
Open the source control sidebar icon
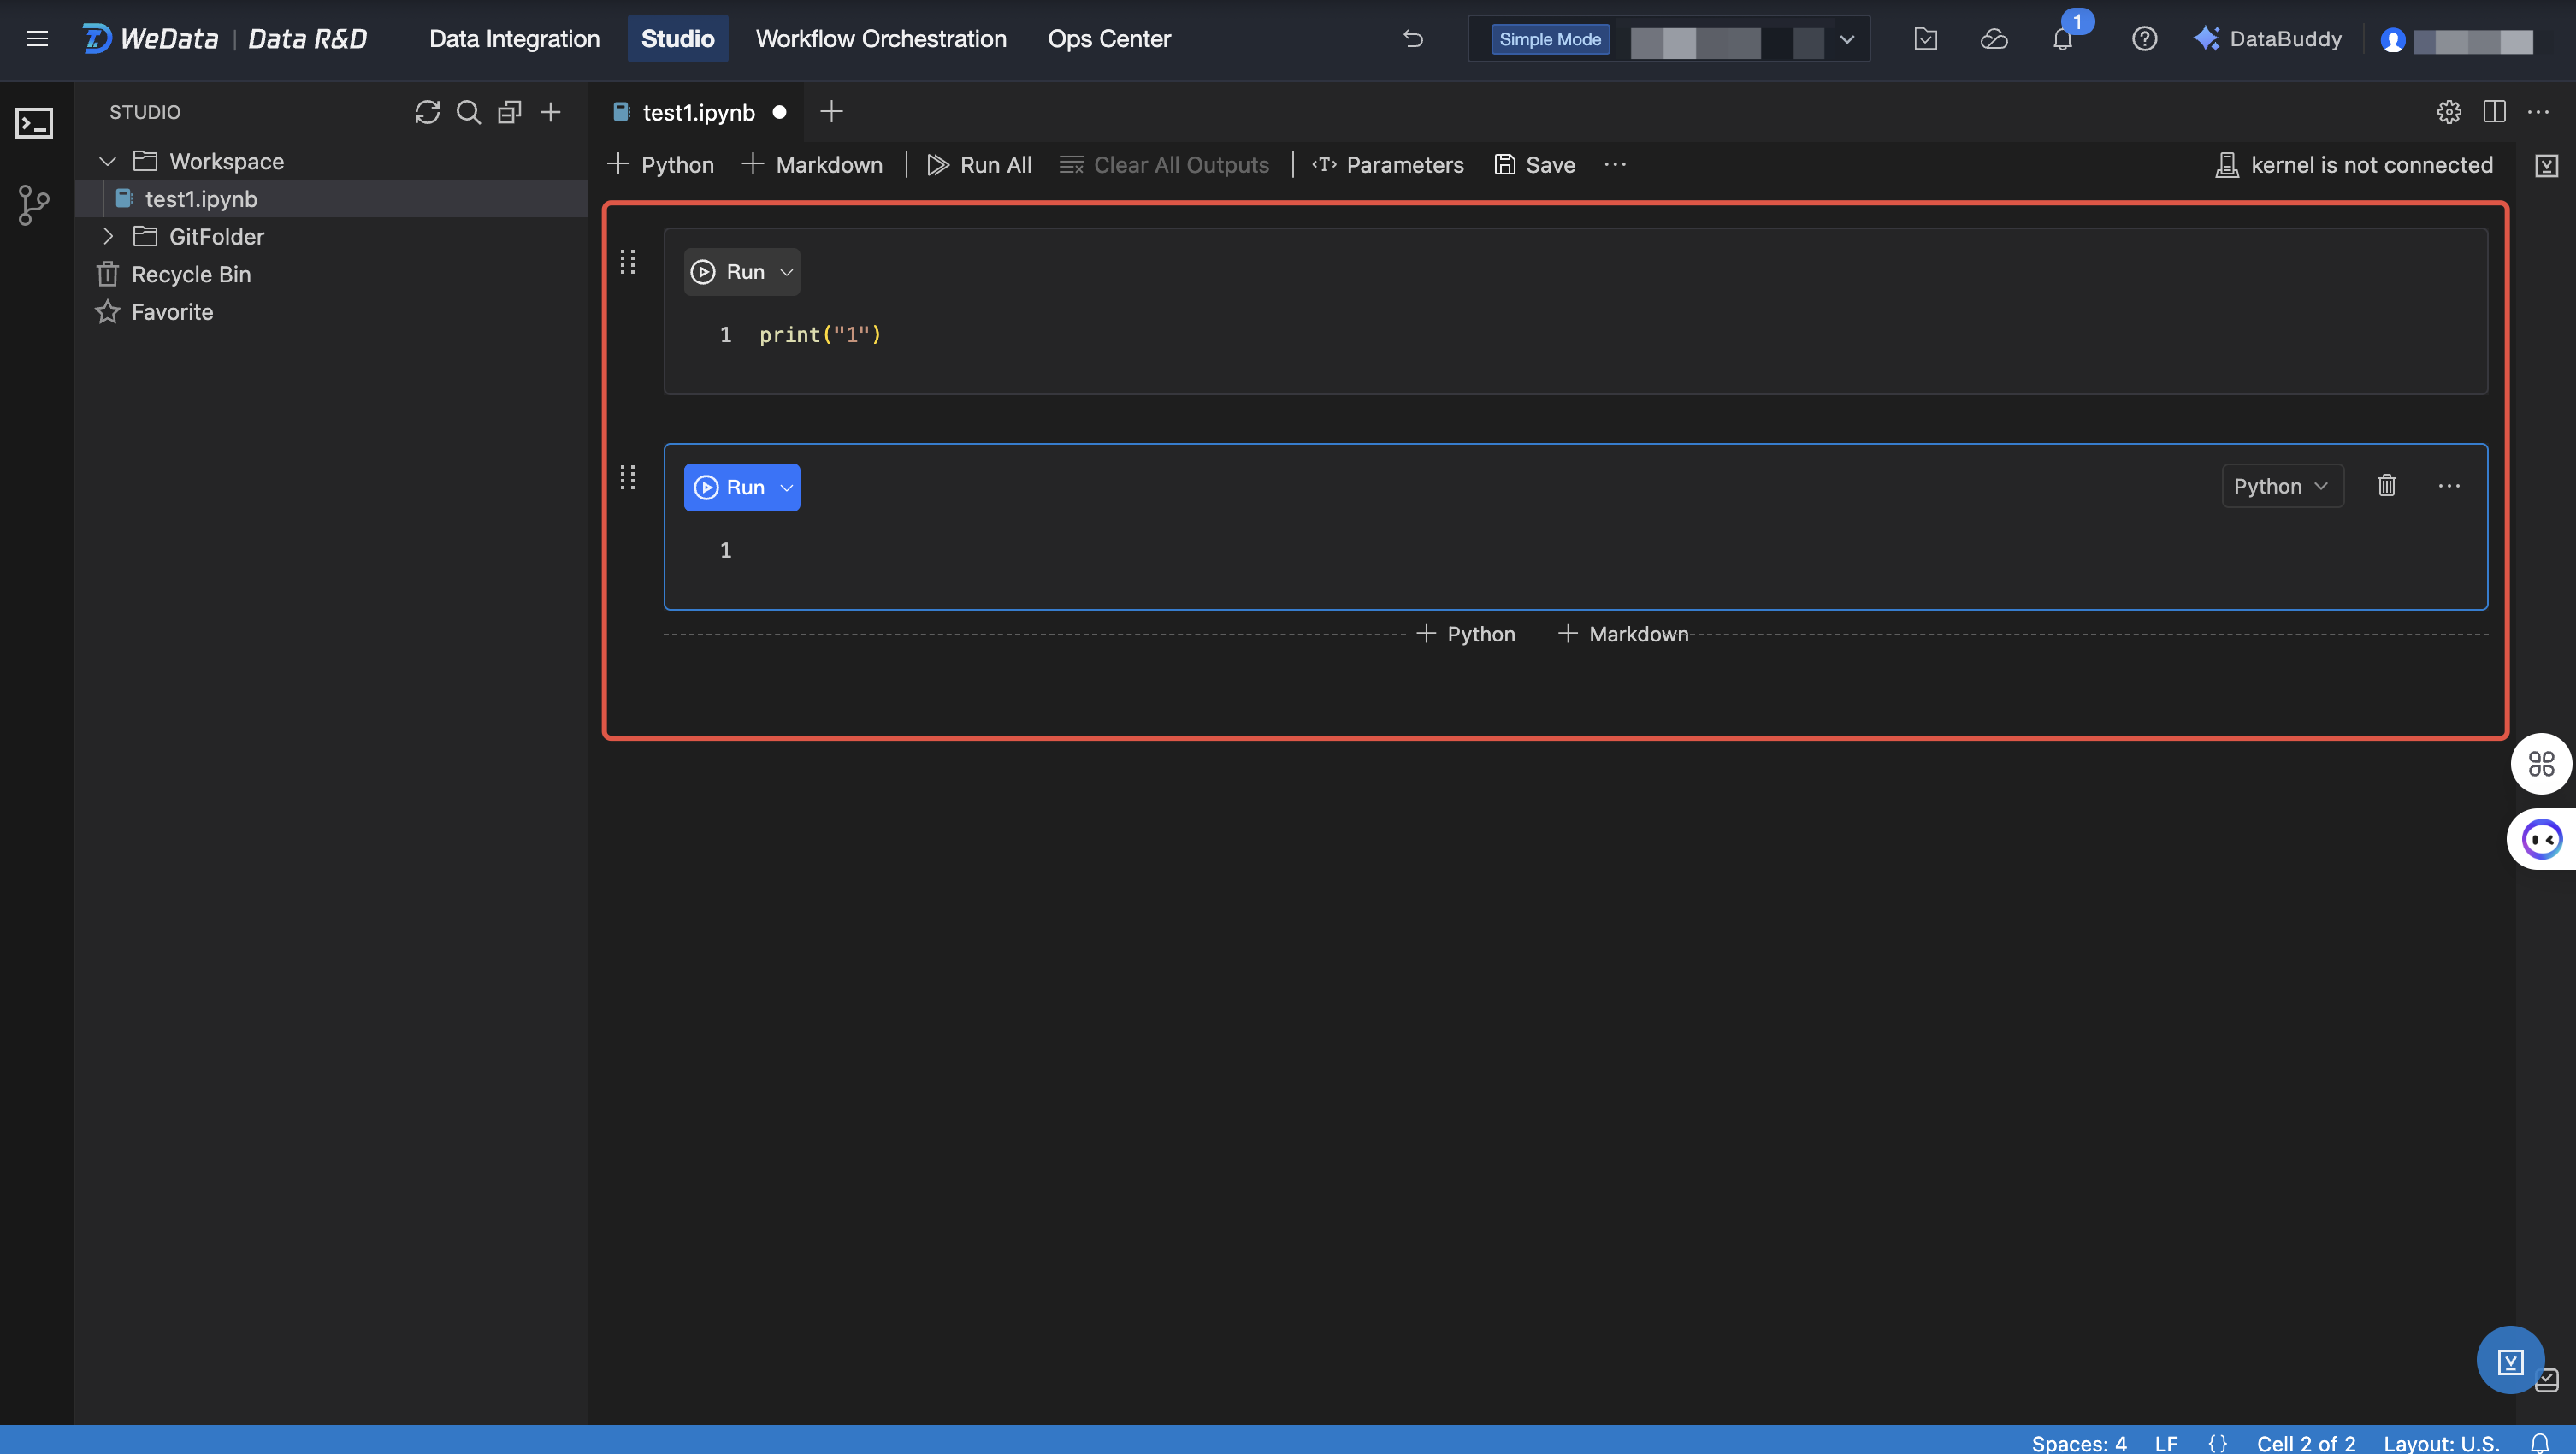pyautogui.click(x=34, y=206)
